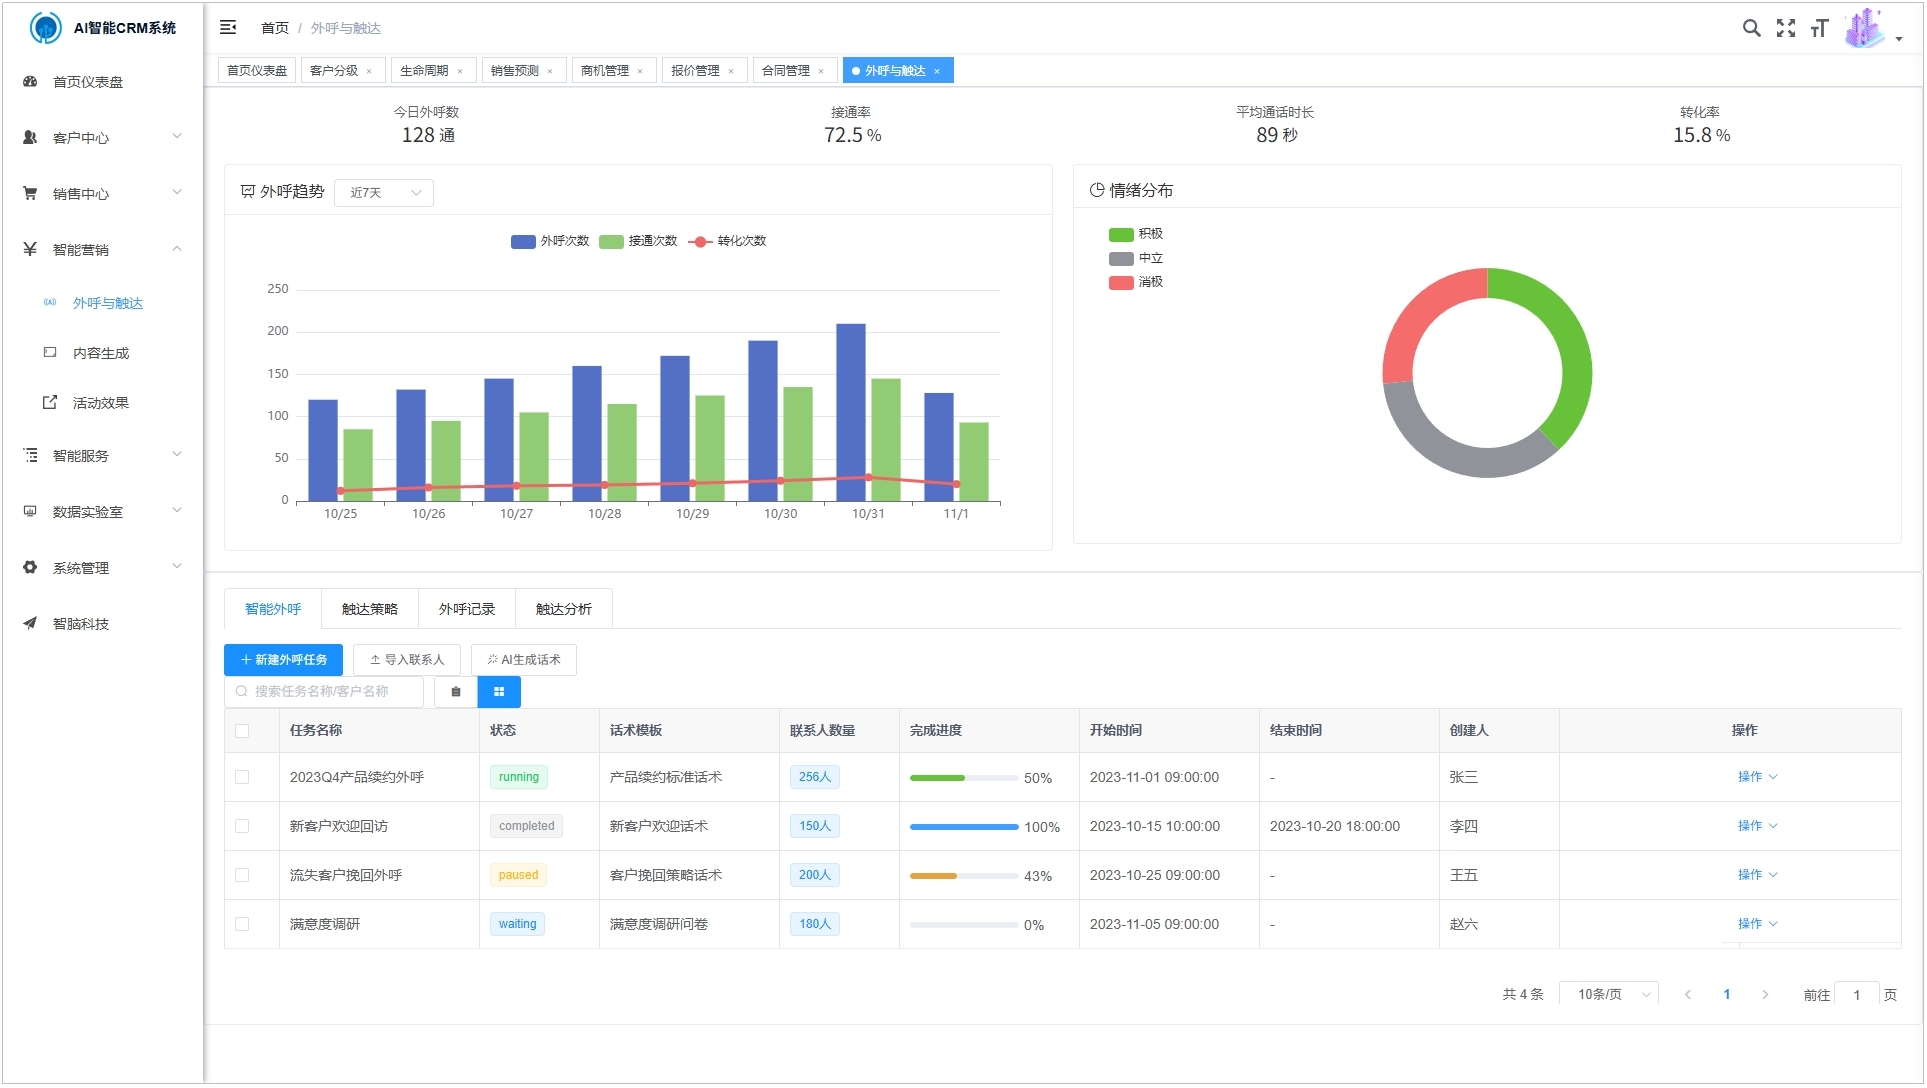Switch to the 外呼记录 tab

(x=467, y=610)
